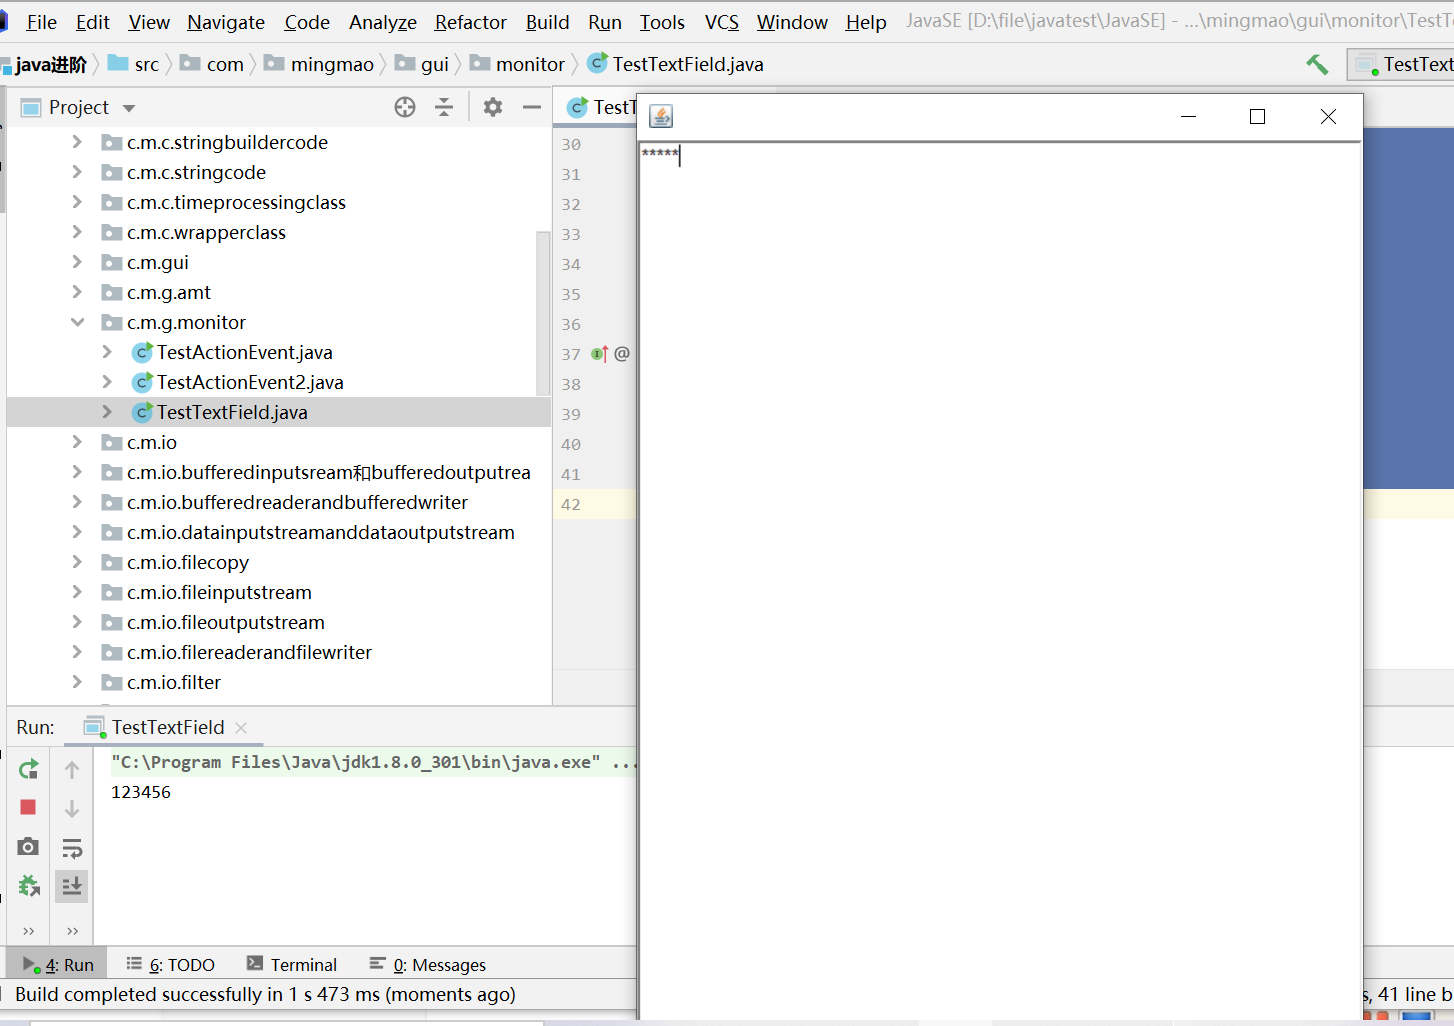
Task: Select c.m.io.bufferedreaderandbufferedwriter package
Action: [297, 502]
